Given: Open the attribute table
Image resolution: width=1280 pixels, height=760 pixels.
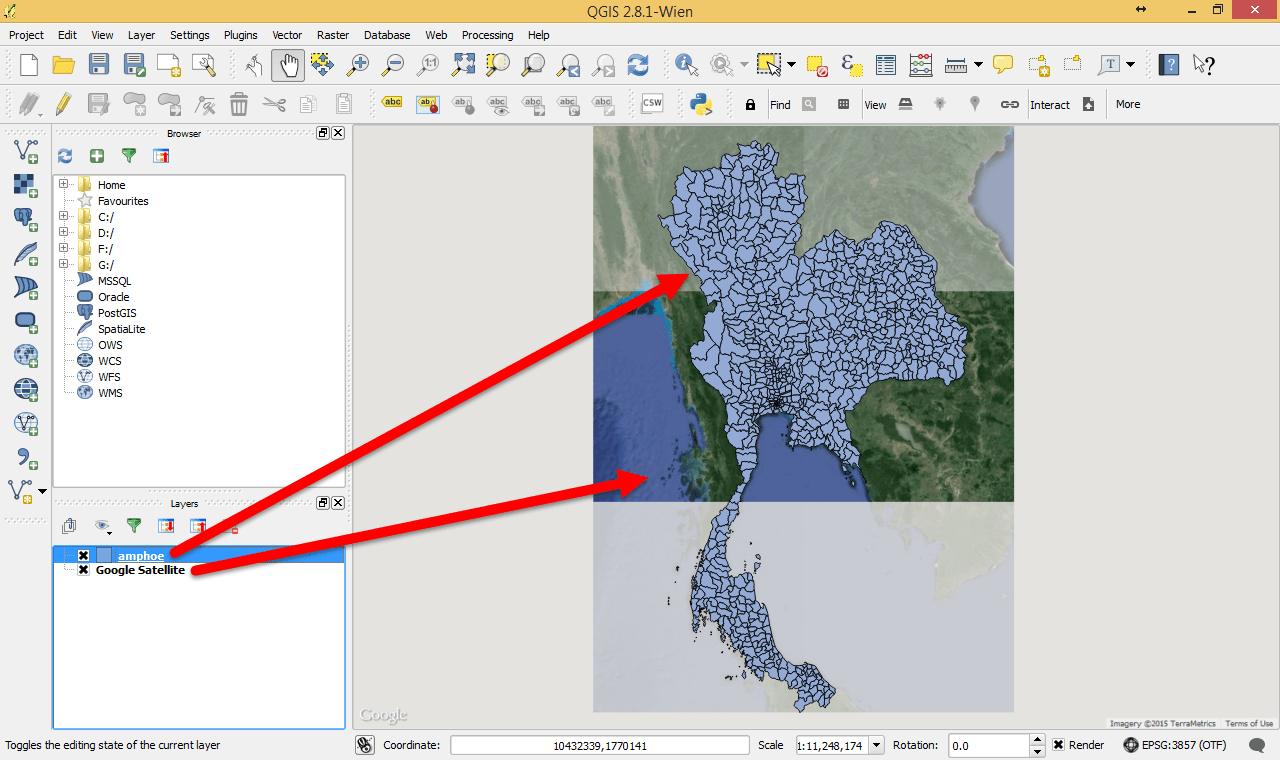Looking at the screenshot, I should coord(886,64).
